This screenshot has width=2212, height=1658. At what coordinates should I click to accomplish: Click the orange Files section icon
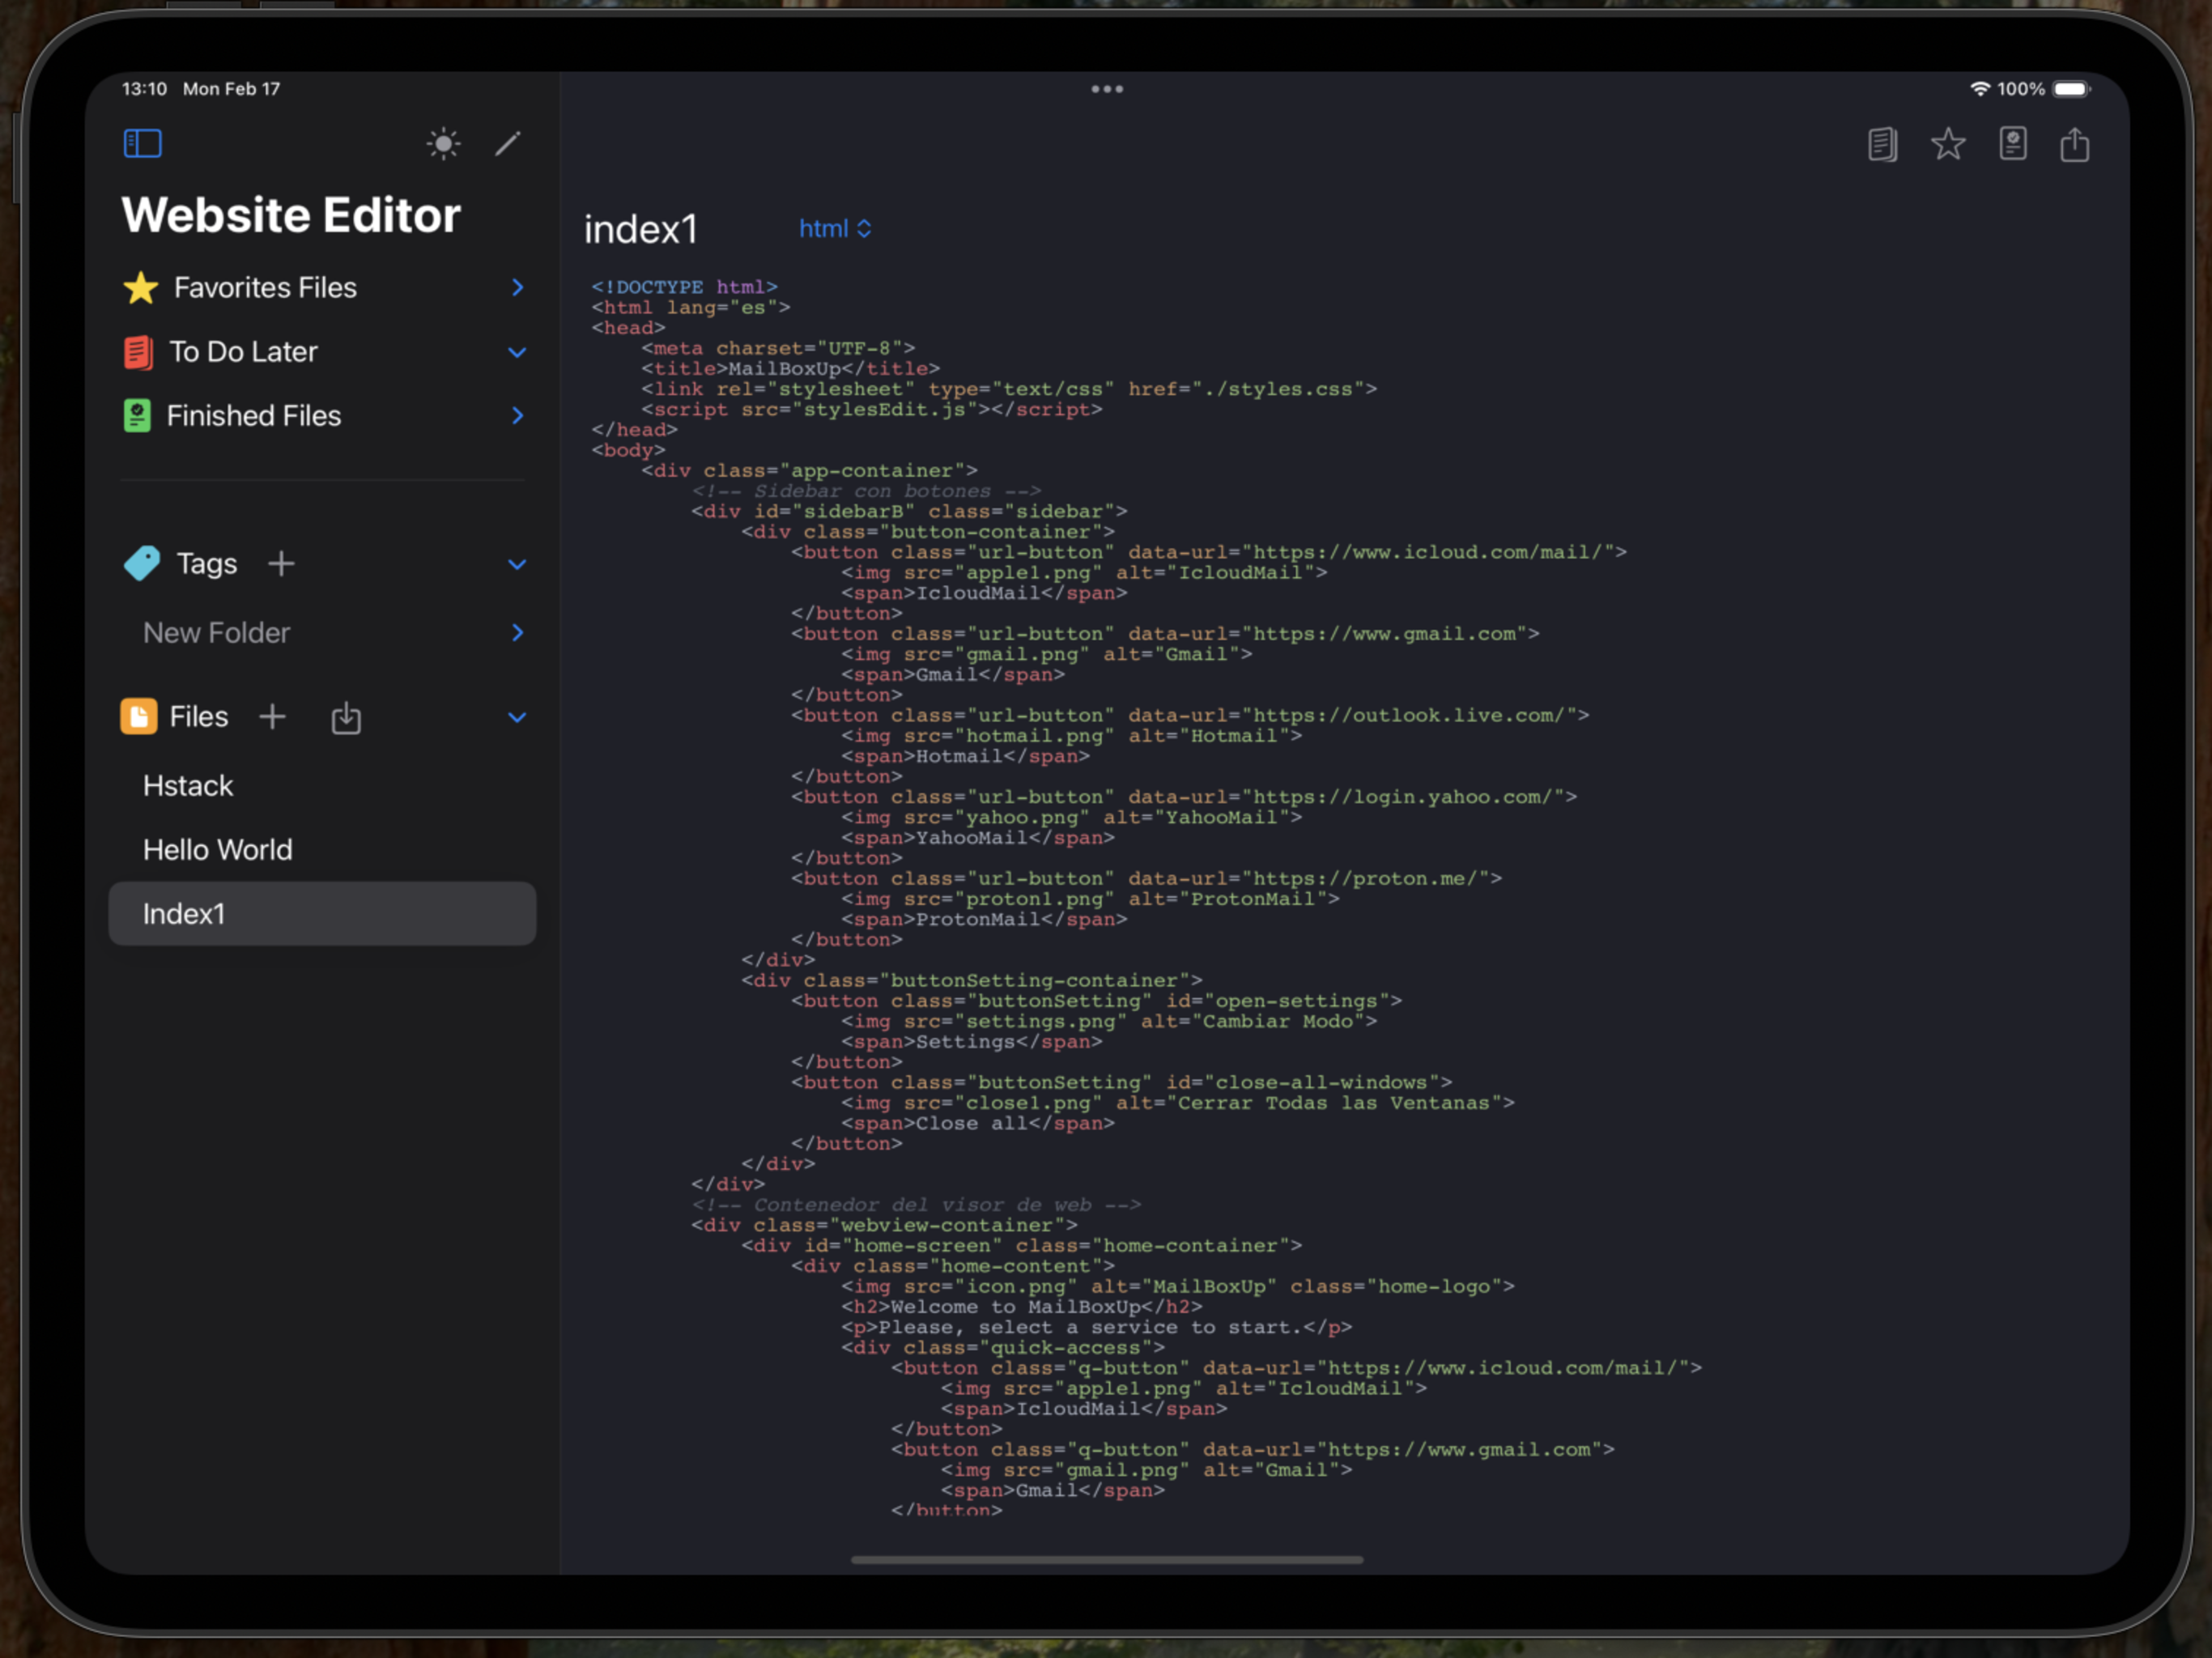139,717
